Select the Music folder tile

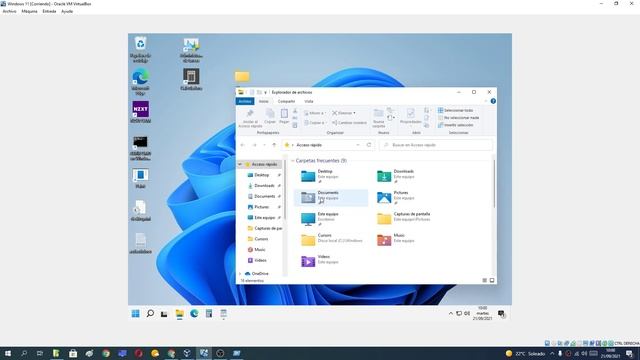pyautogui.click(x=407, y=240)
